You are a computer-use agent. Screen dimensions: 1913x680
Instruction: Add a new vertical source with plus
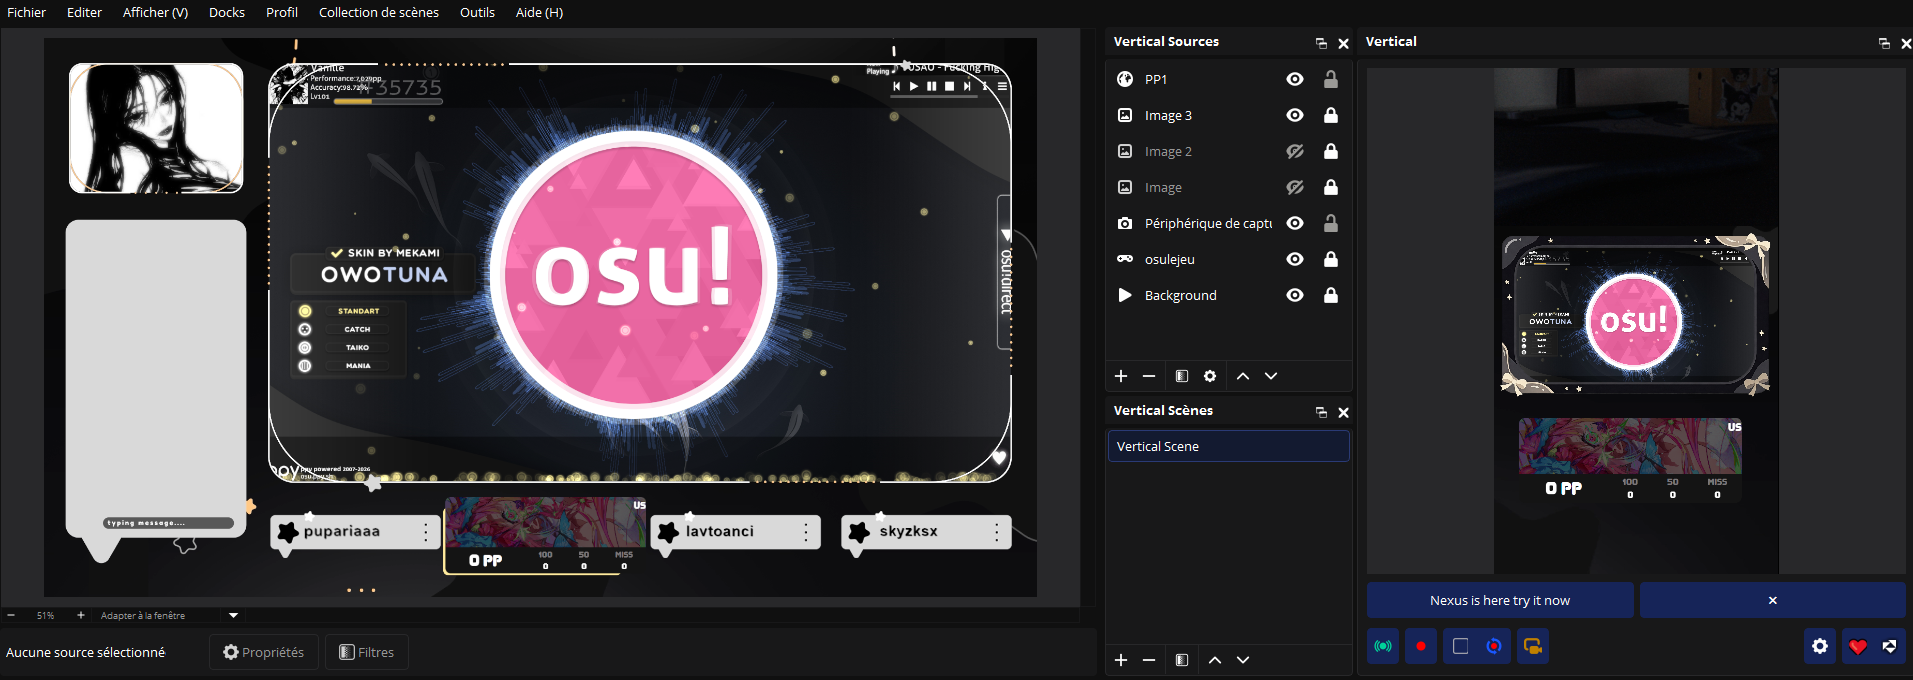[1121, 376]
